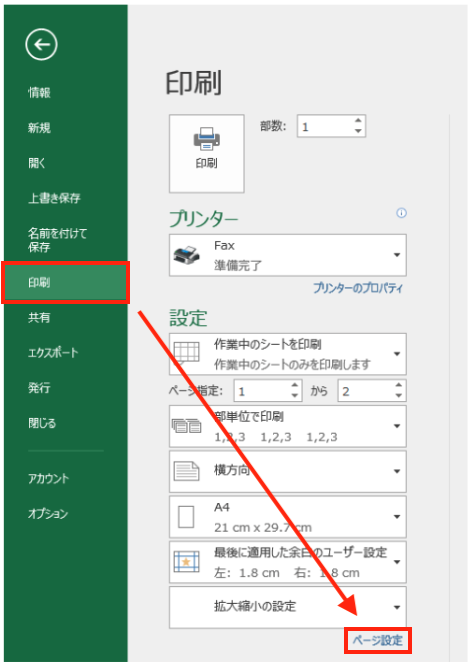The image size is (475, 667).
Task: Choose エクスポート in the sidebar
Action: coord(53,353)
